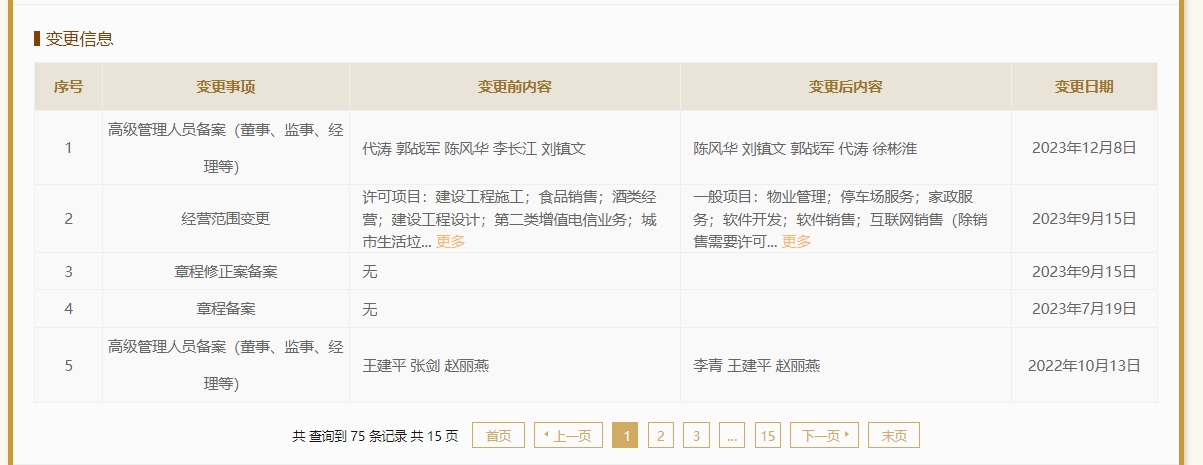Click the 变更信息 section title

click(79, 39)
